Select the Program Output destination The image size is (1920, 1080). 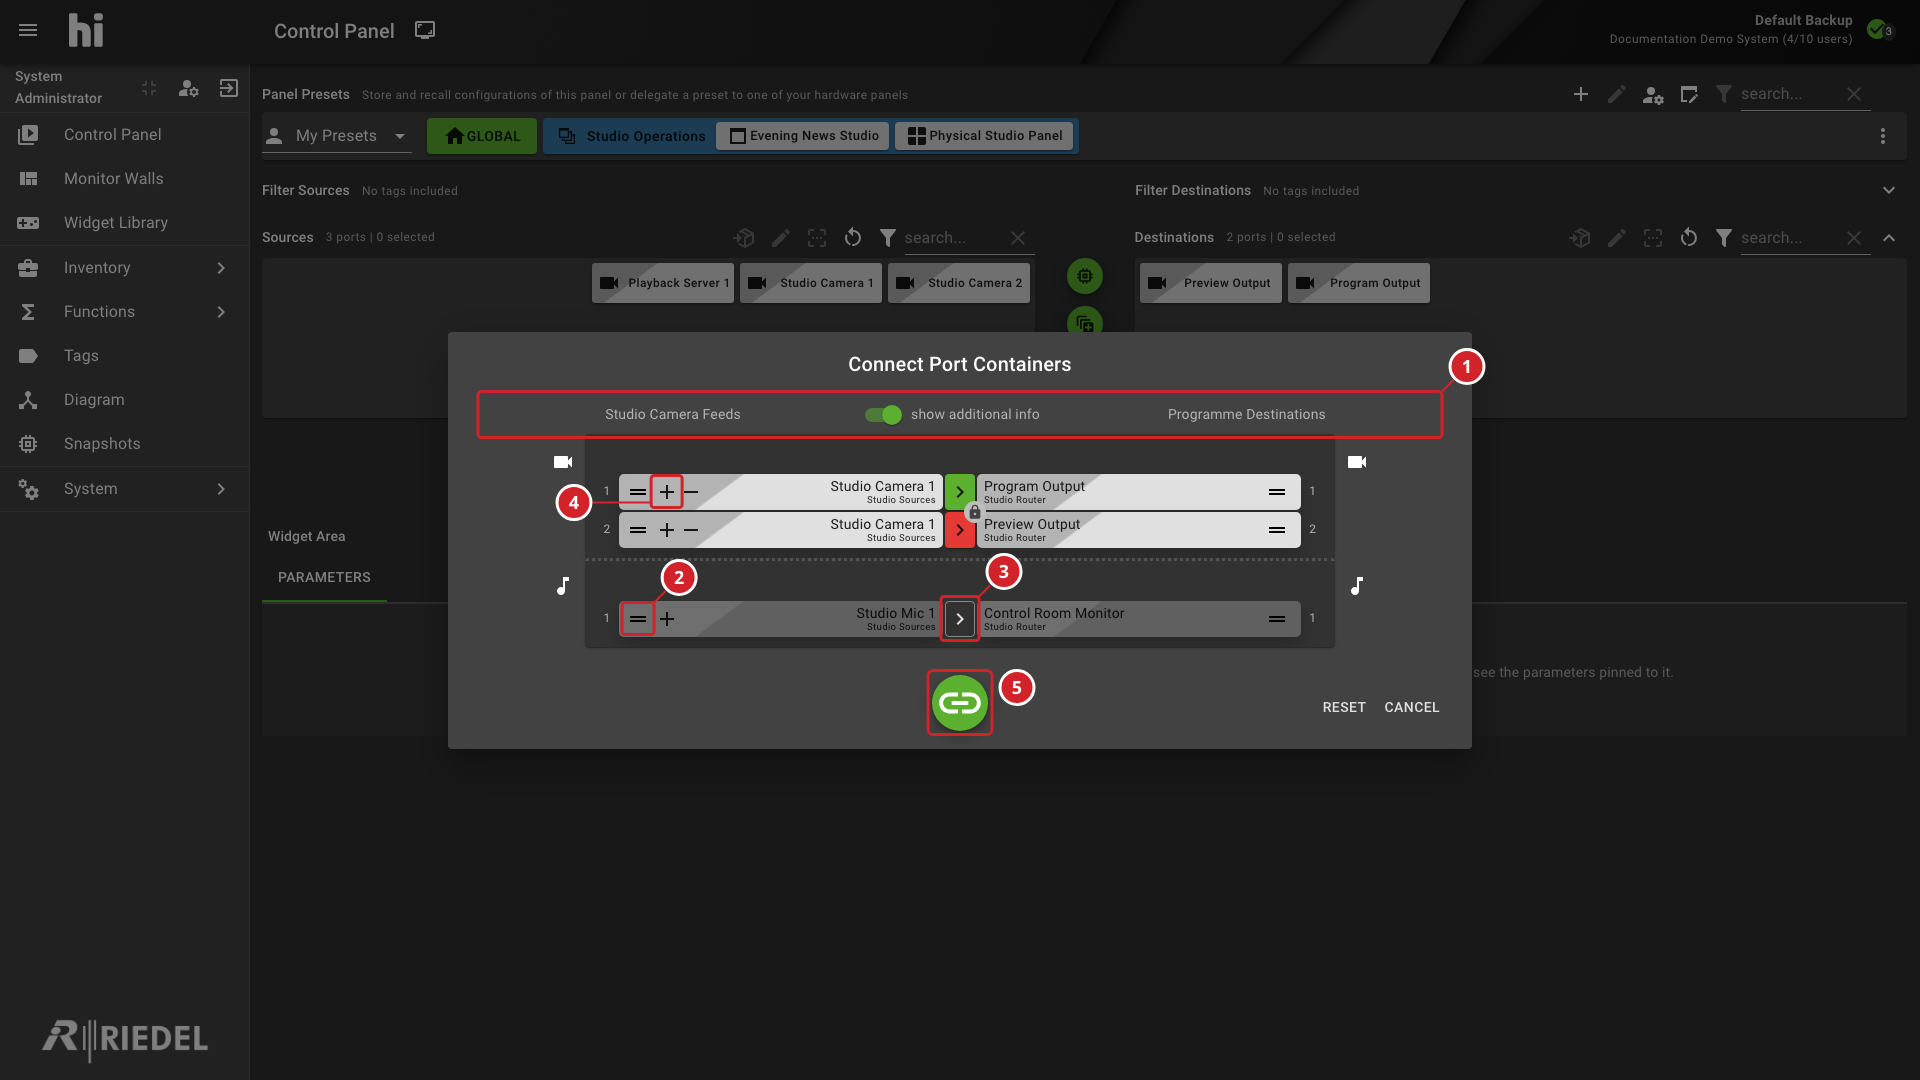(1359, 283)
